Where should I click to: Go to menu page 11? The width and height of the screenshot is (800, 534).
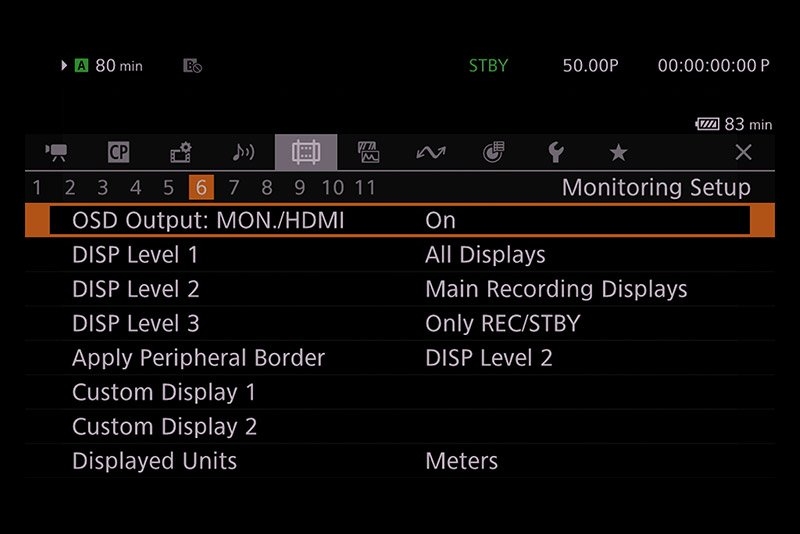tap(365, 188)
